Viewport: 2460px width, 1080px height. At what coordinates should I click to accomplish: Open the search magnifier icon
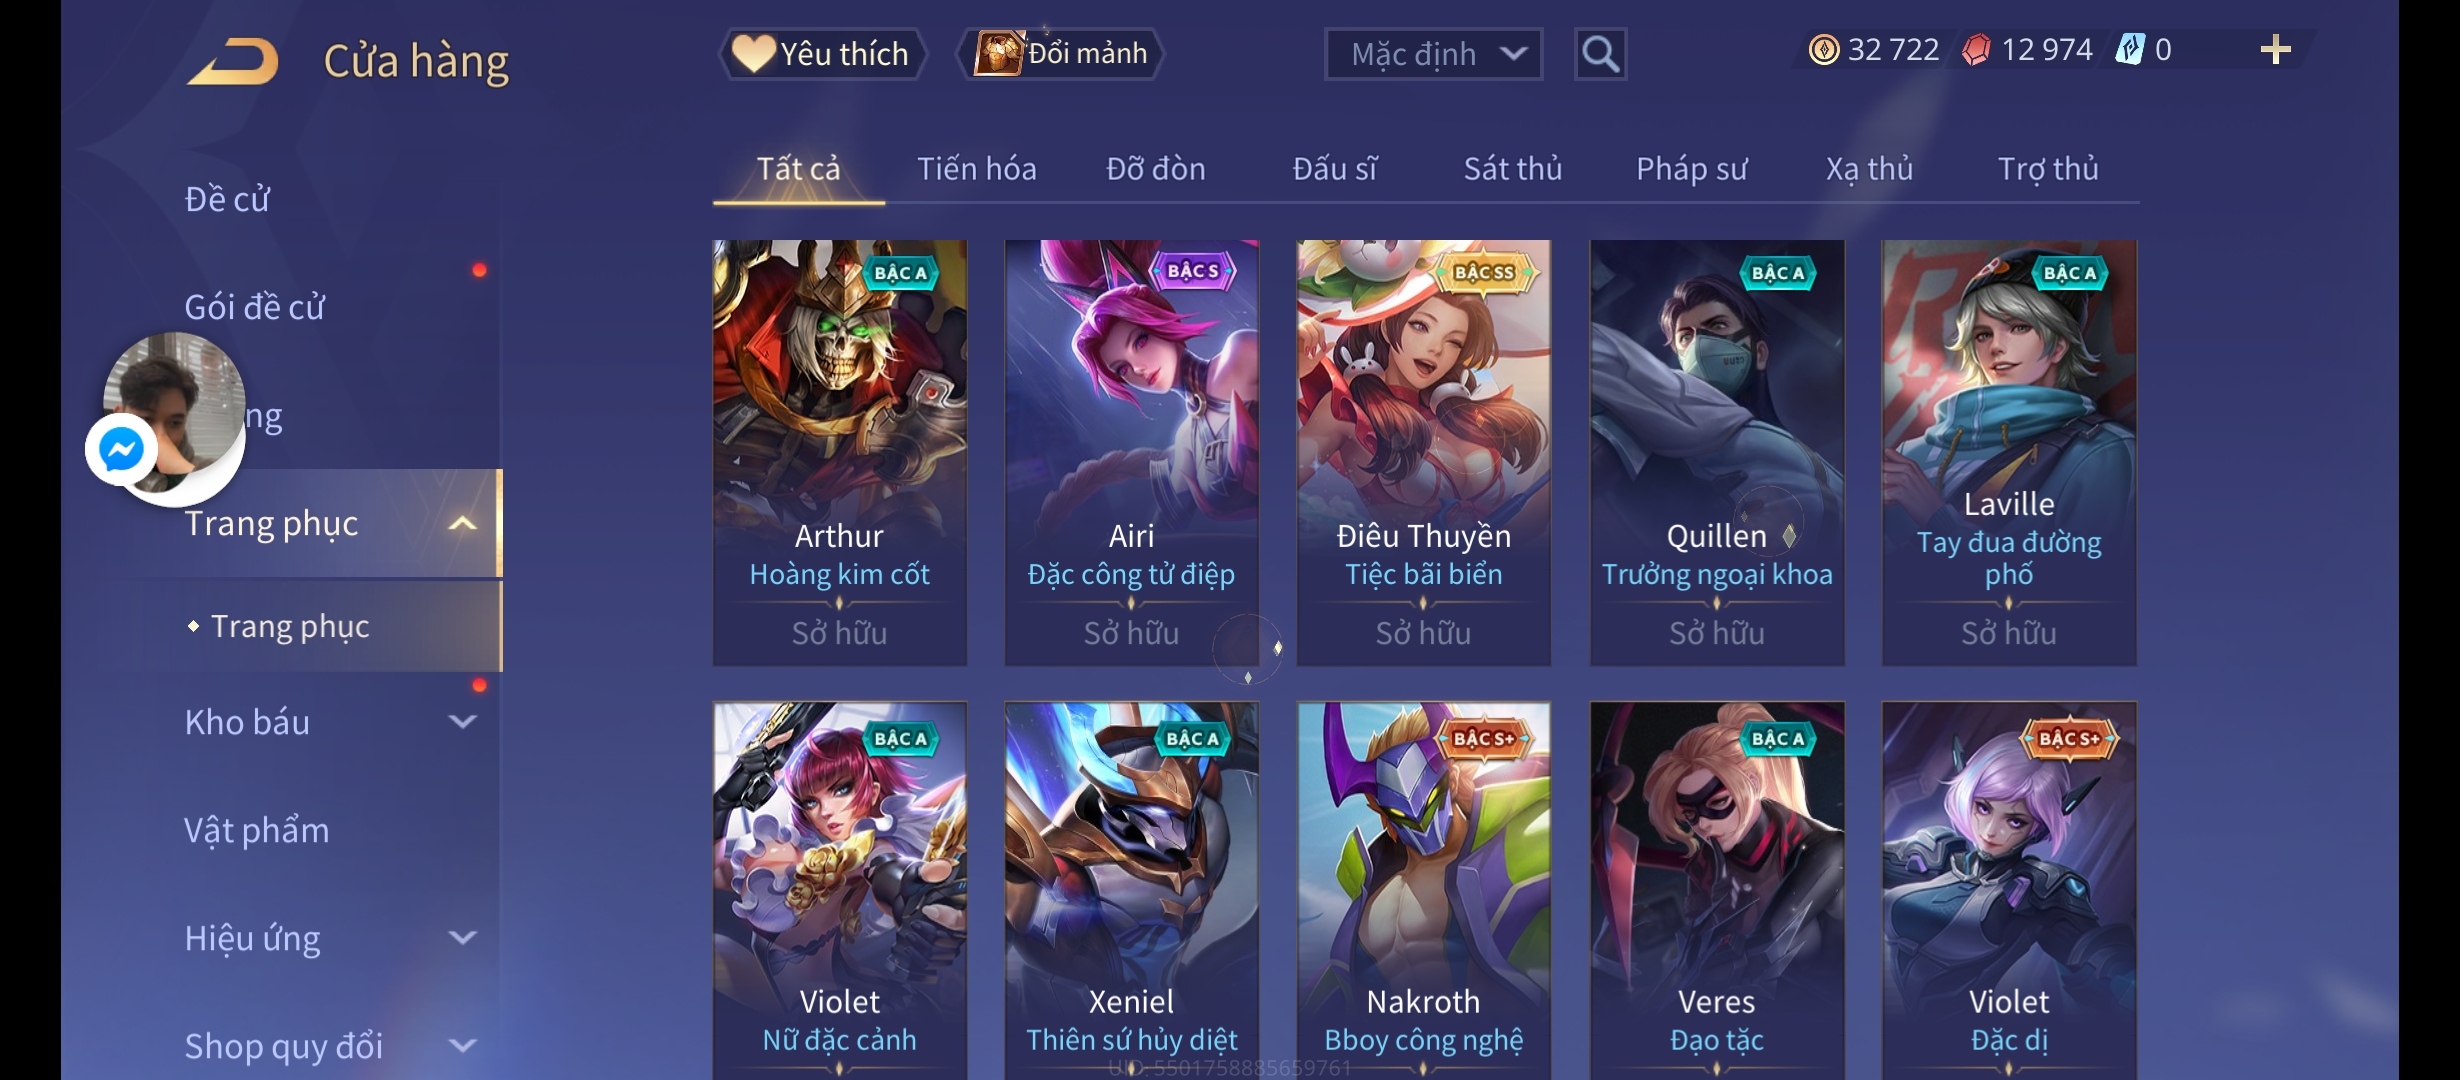[x=1600, y=54]
